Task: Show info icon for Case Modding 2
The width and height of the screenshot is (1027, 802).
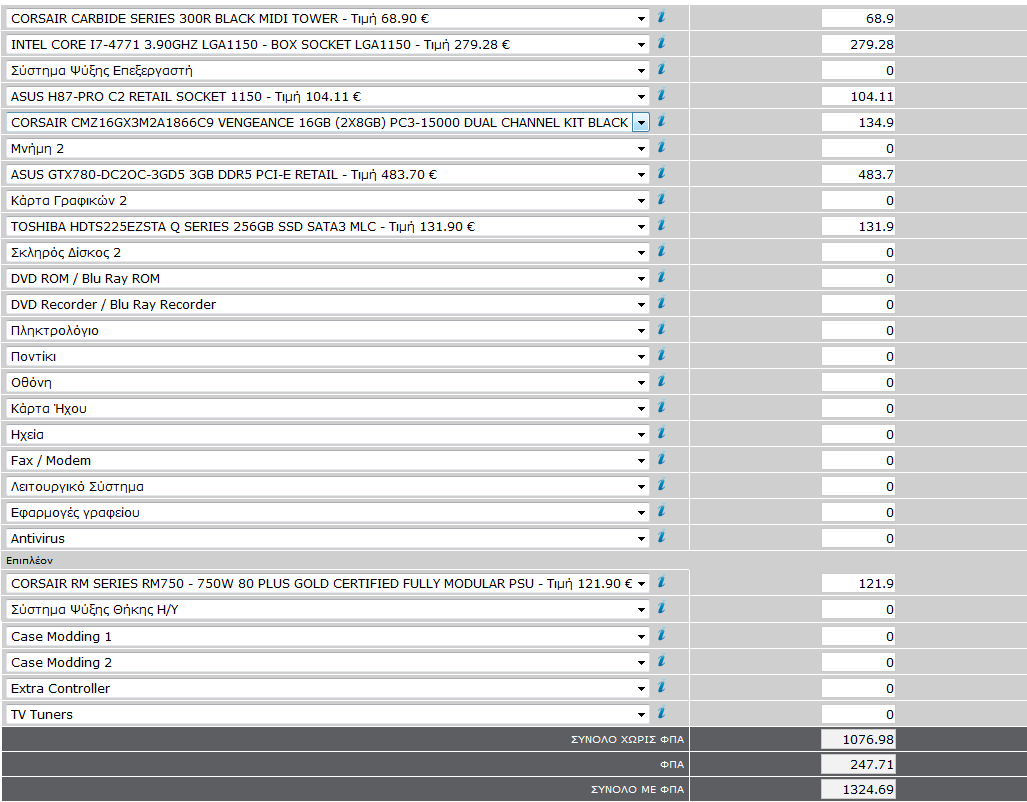Action: coord(662,661)
